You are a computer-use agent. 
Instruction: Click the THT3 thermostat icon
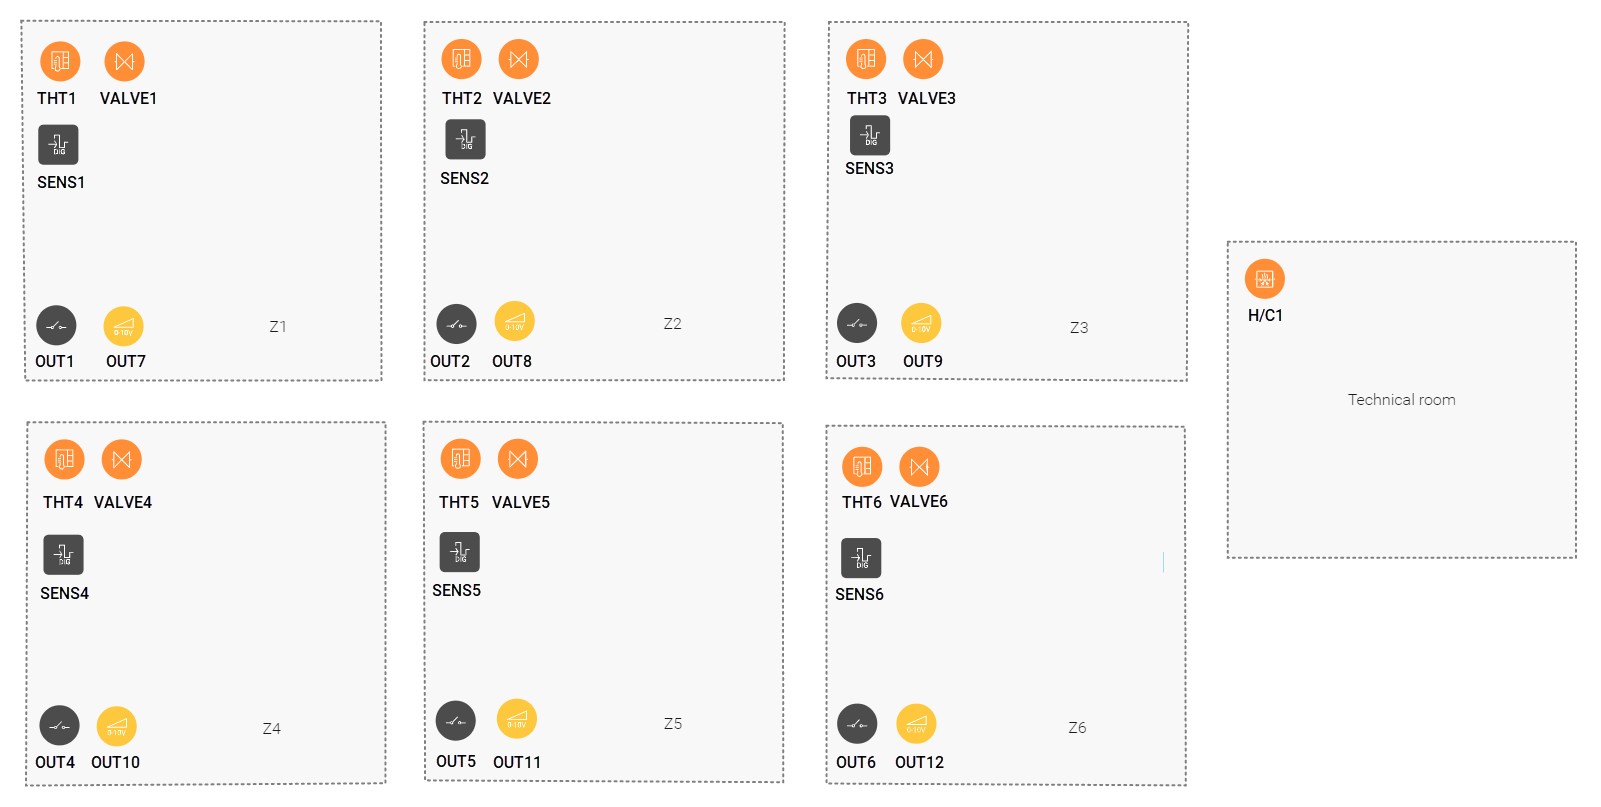pos(866,59)
